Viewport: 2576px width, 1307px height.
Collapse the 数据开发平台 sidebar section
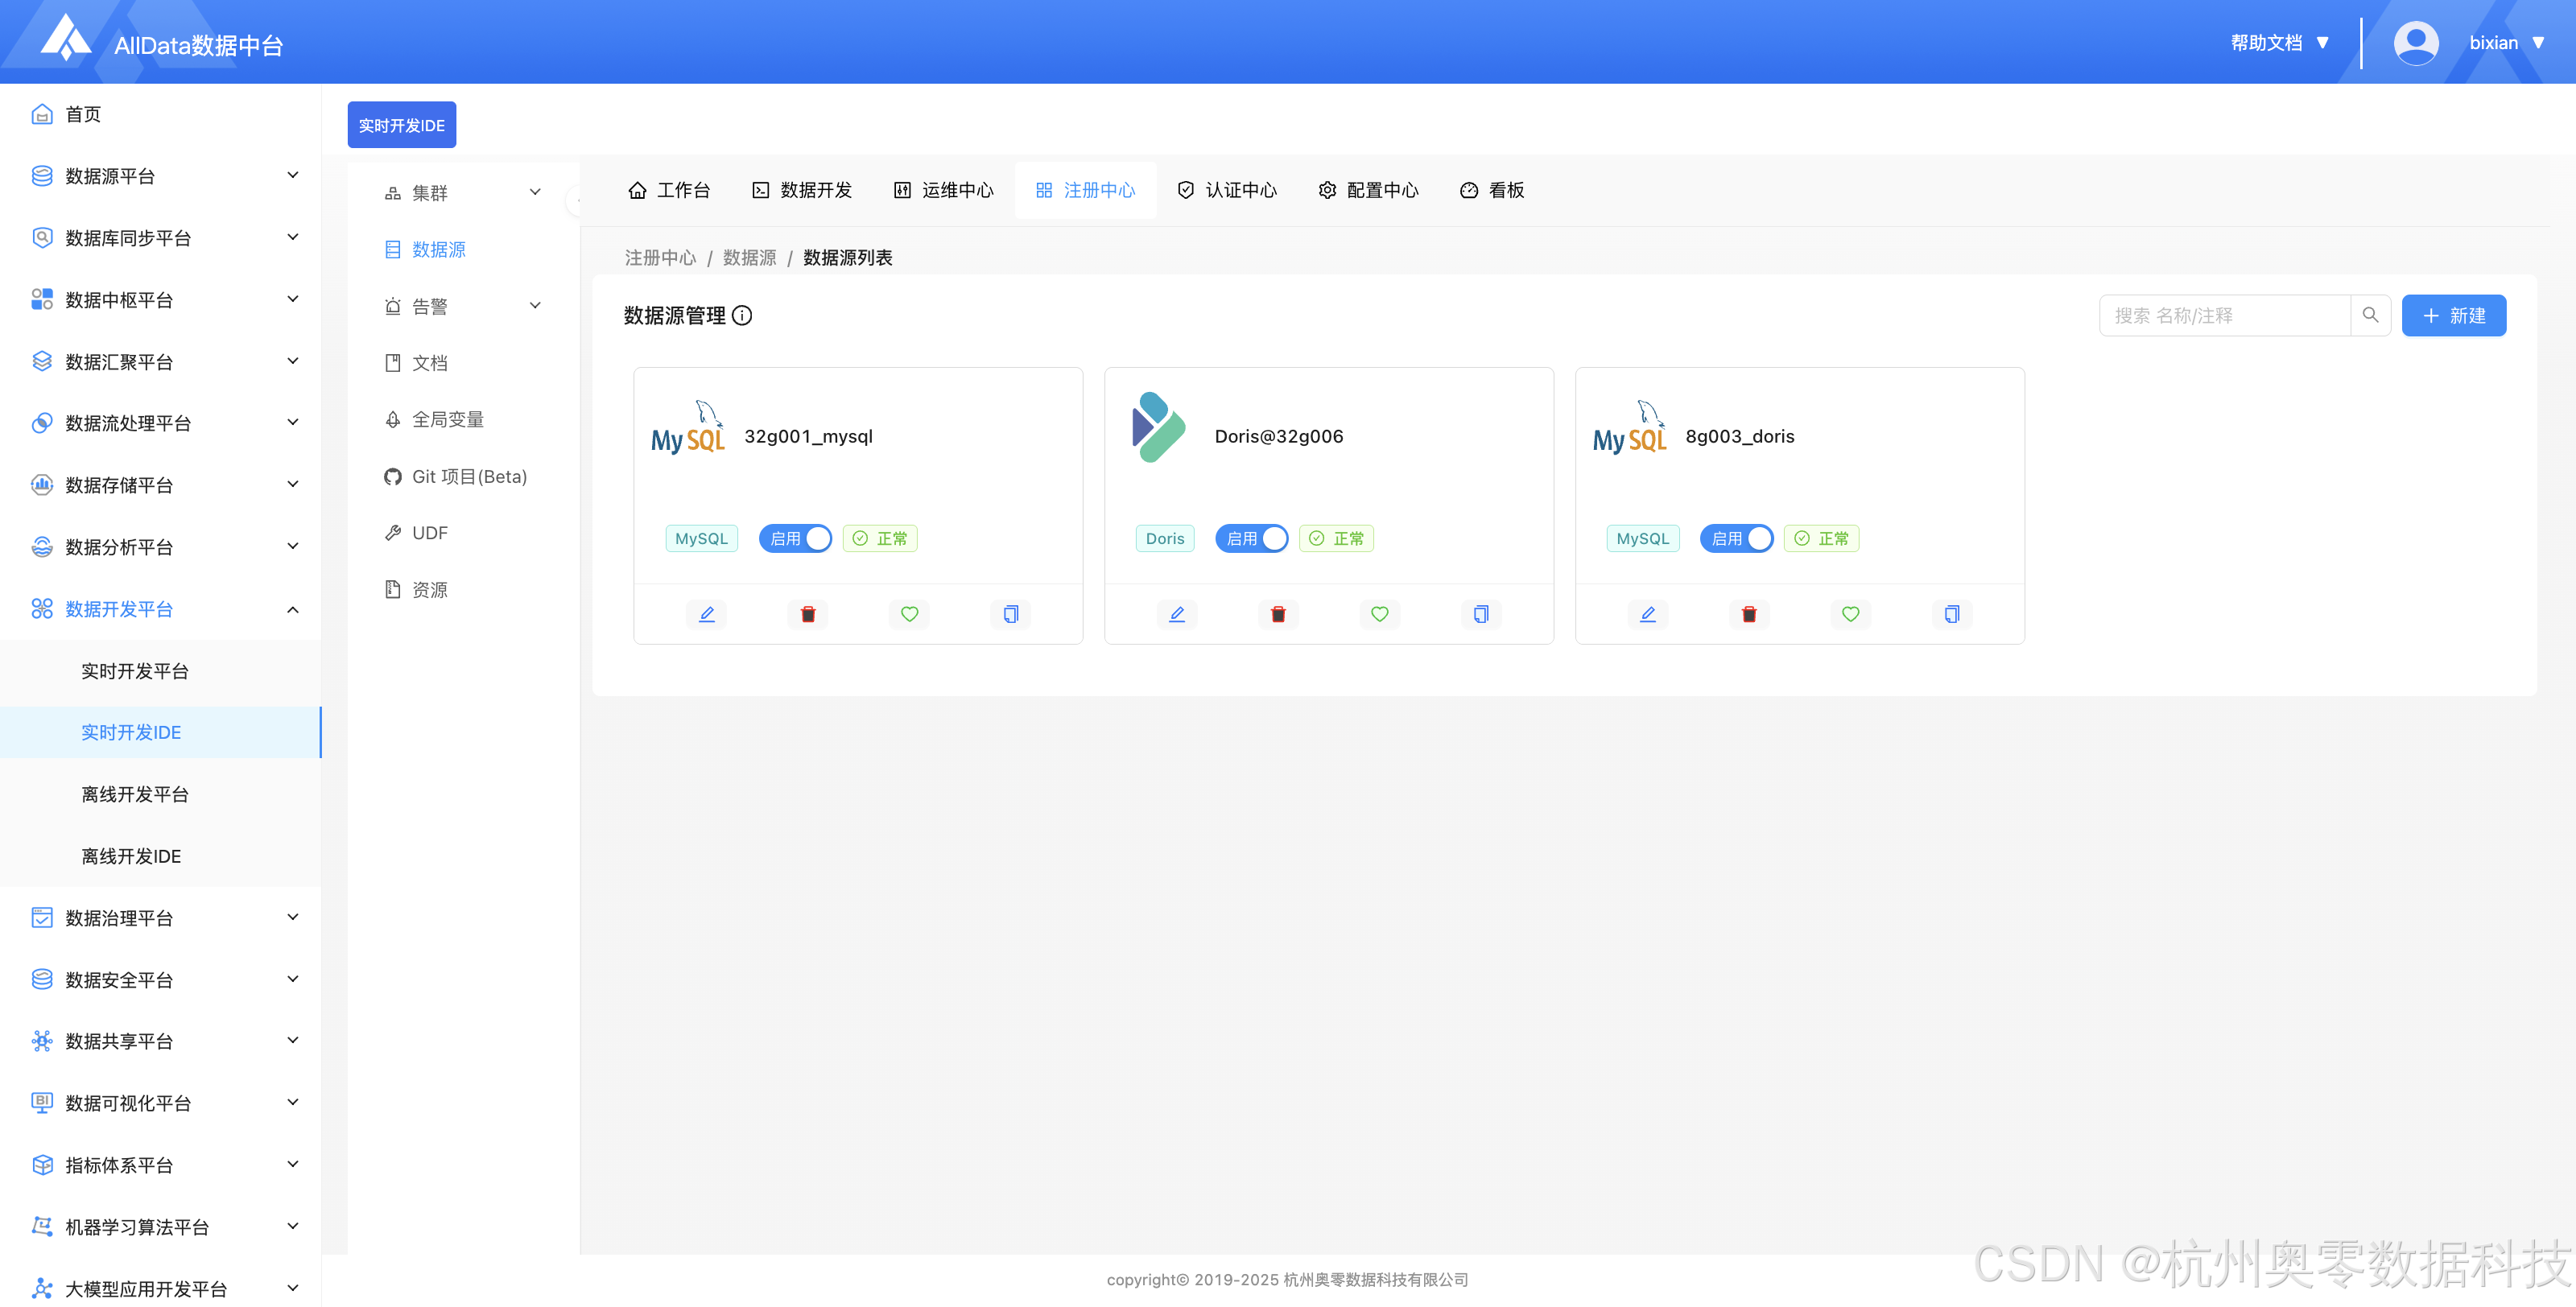click(x=160, y=609)
